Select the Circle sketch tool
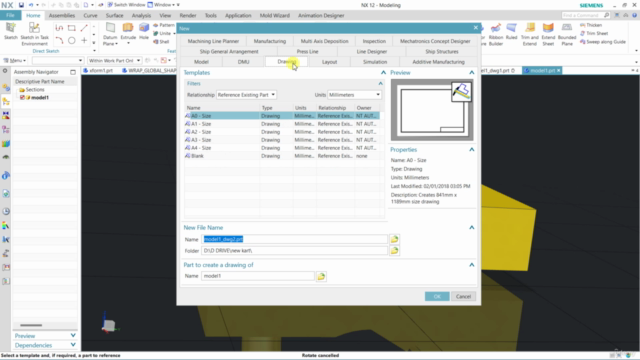 click(71, 40)
